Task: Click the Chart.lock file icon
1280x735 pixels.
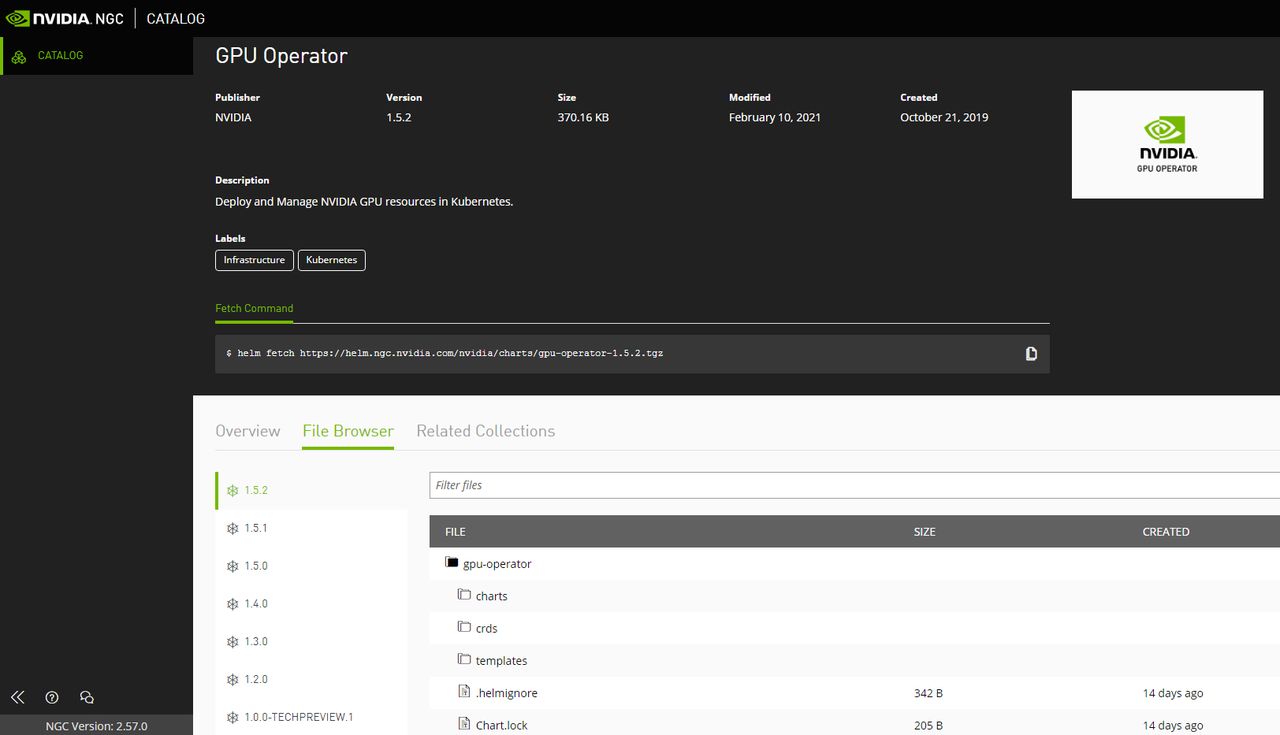Action: pos(464,724)
